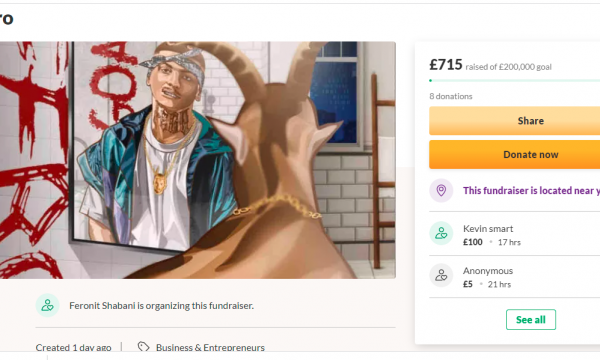Click the Anonymous £5 donation amount
This screenshot has height=360, width=600.
[468, 284]
